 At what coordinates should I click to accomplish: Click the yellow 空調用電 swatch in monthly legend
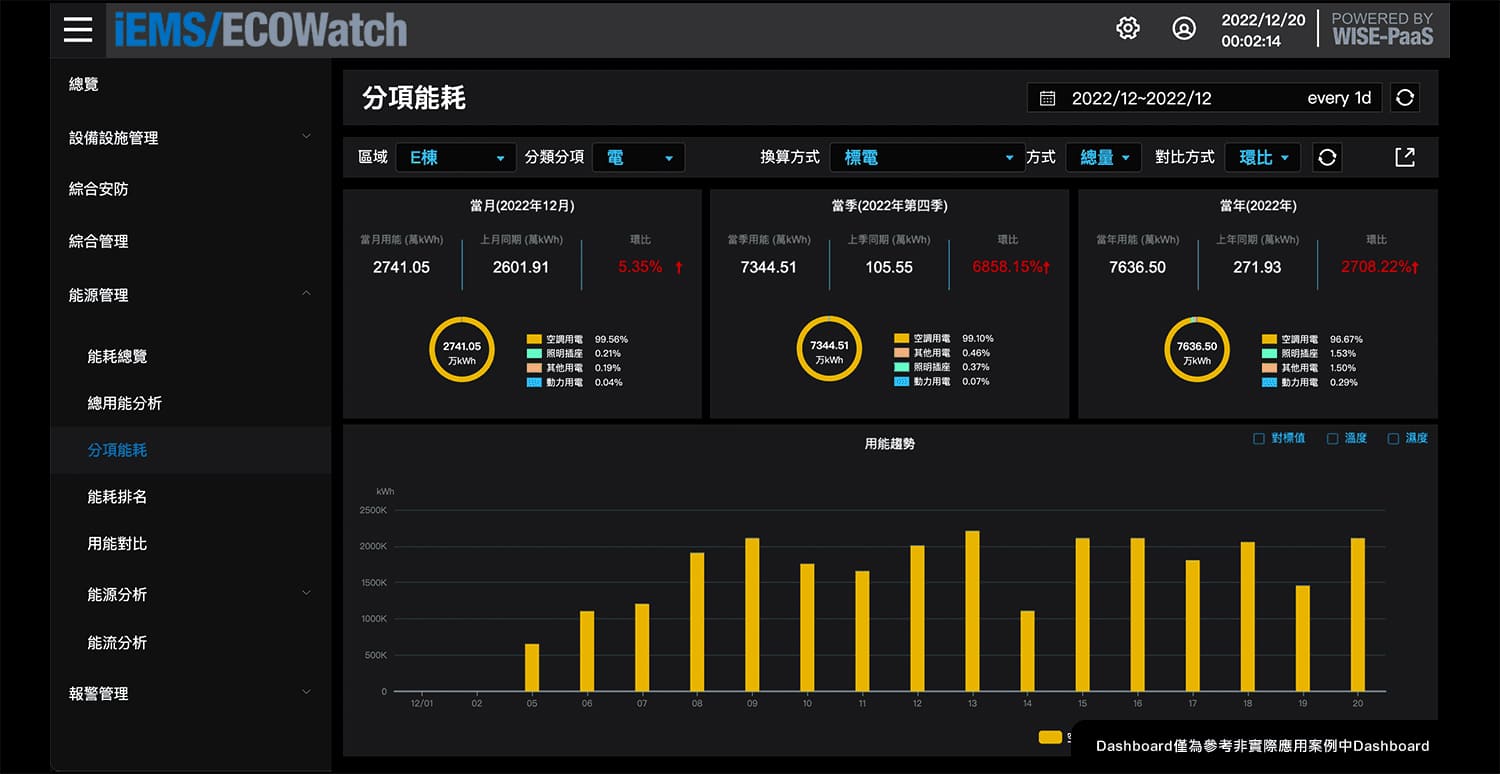(534, 339)
